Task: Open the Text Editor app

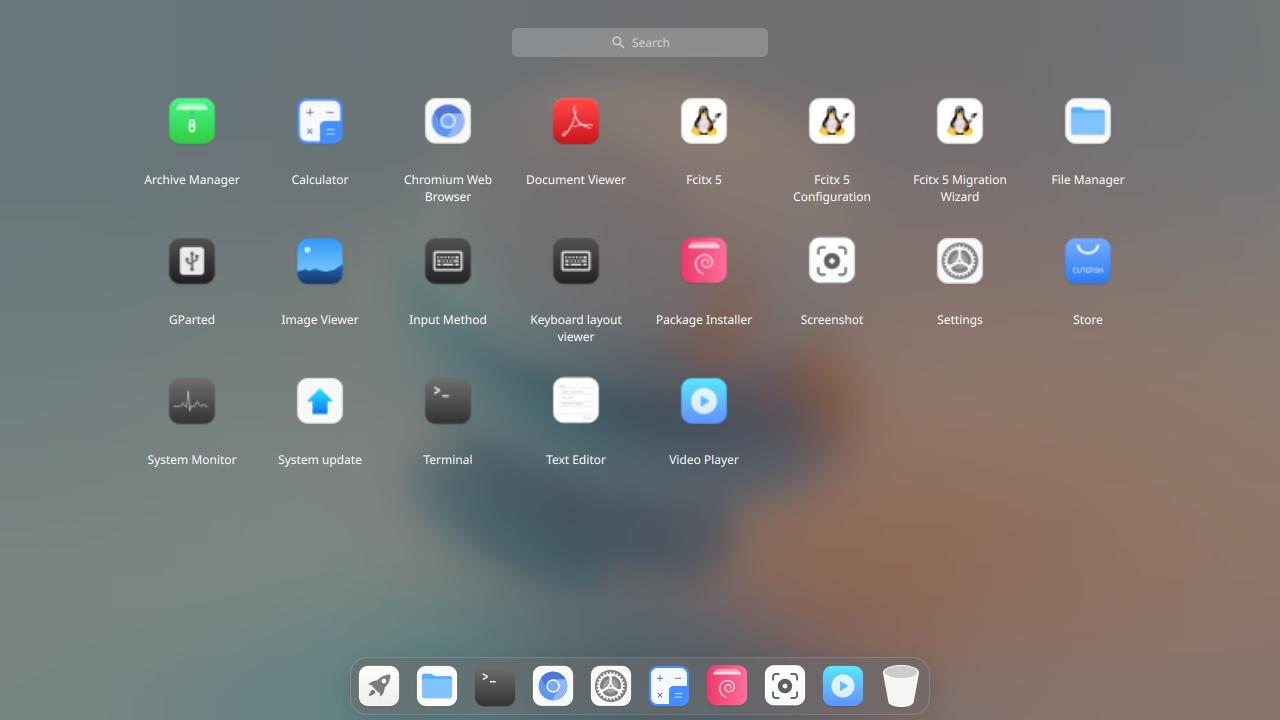Action: coord(576,401)
